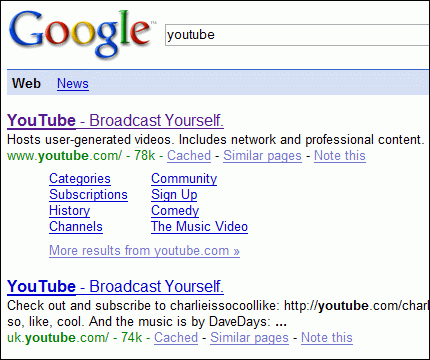
Task: Click the charlieissocoollike snippet text
Action: (x=218, y=306)
